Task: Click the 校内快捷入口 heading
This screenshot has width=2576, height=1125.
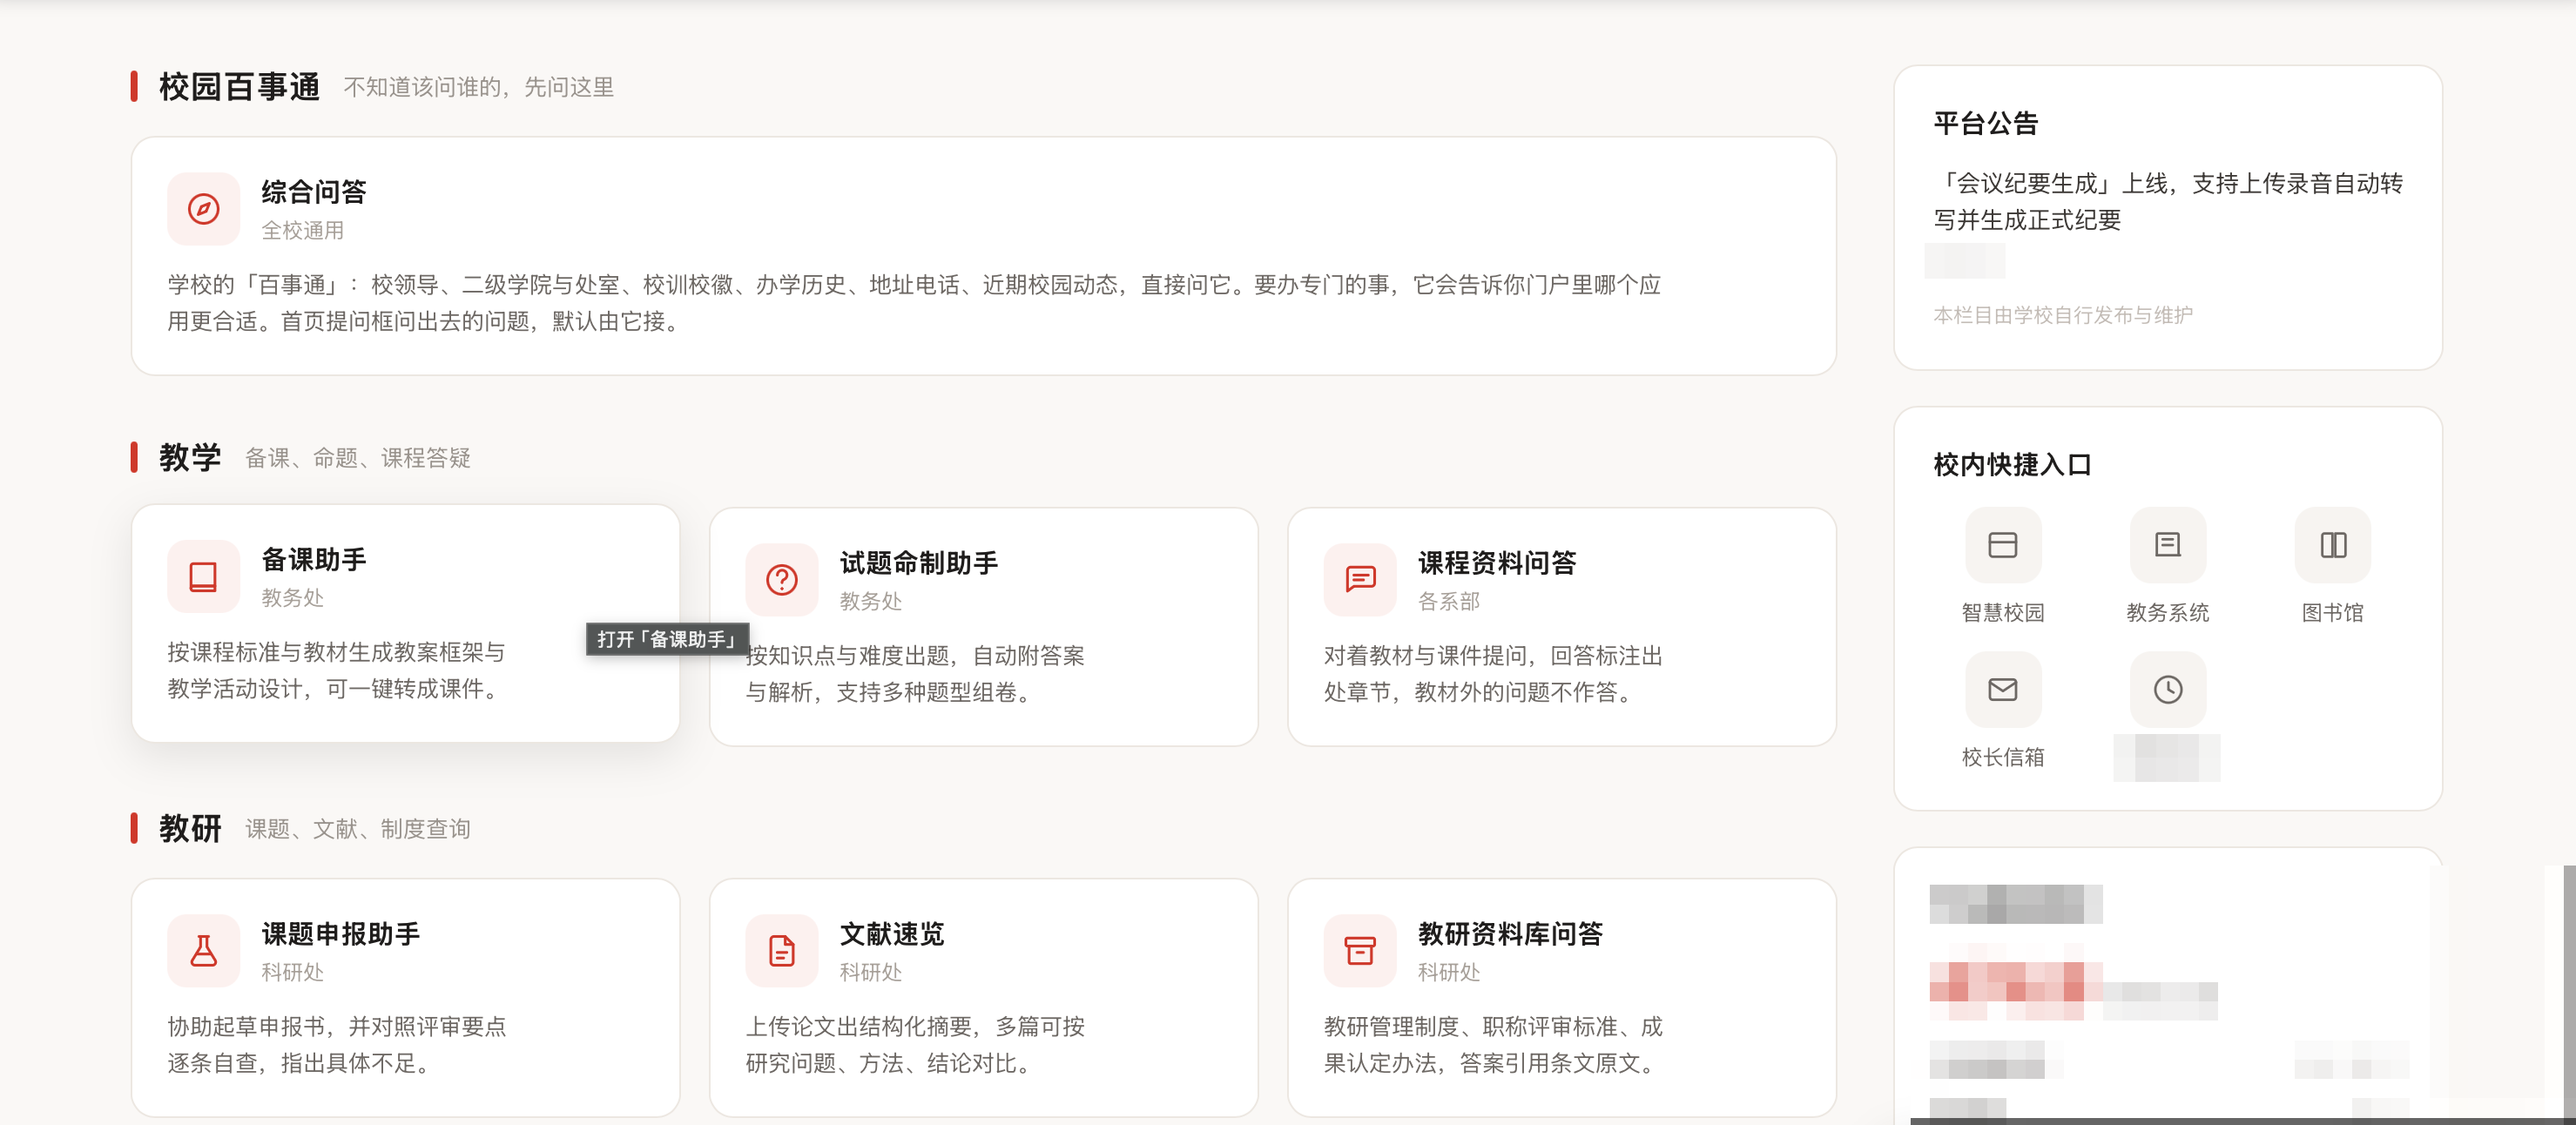Action: pyautogui.click(x=2012, y=465)
